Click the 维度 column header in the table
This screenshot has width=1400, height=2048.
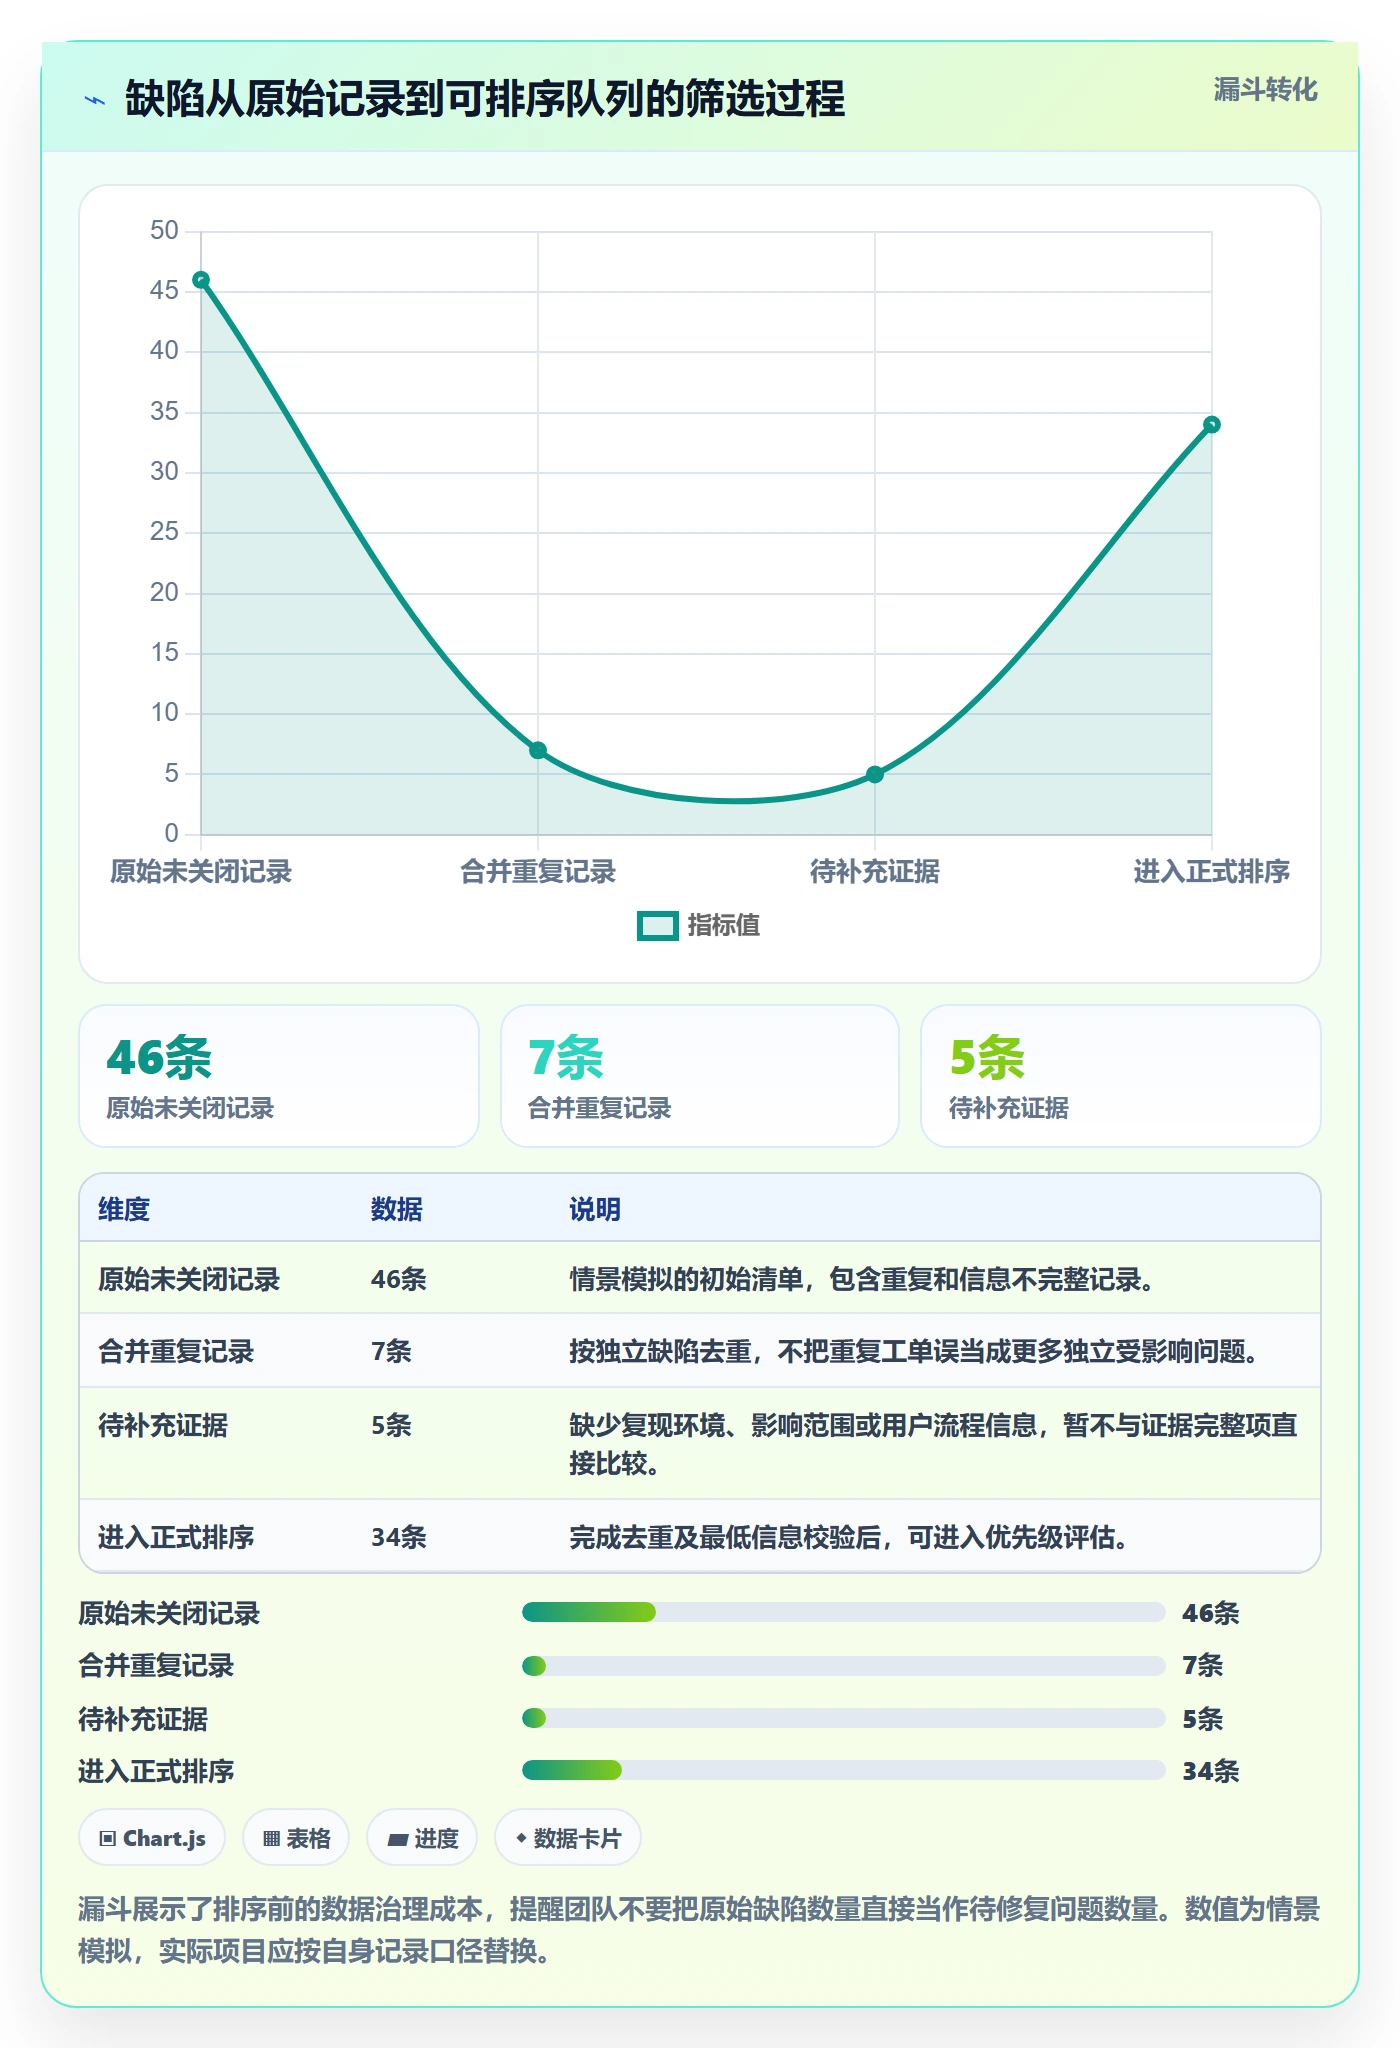pos(124,1209)
